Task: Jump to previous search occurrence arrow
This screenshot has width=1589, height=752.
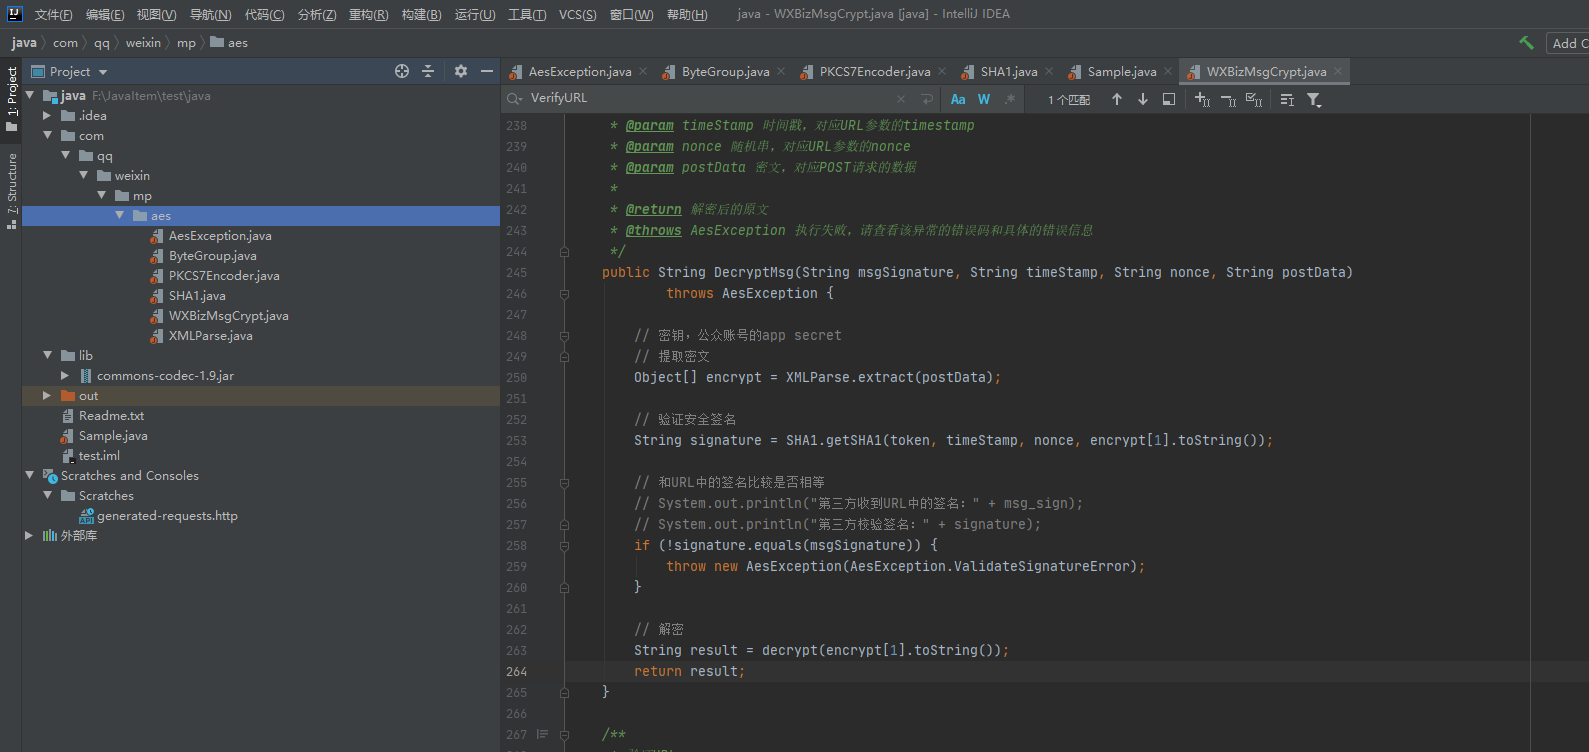Action: coord(1117,99)
